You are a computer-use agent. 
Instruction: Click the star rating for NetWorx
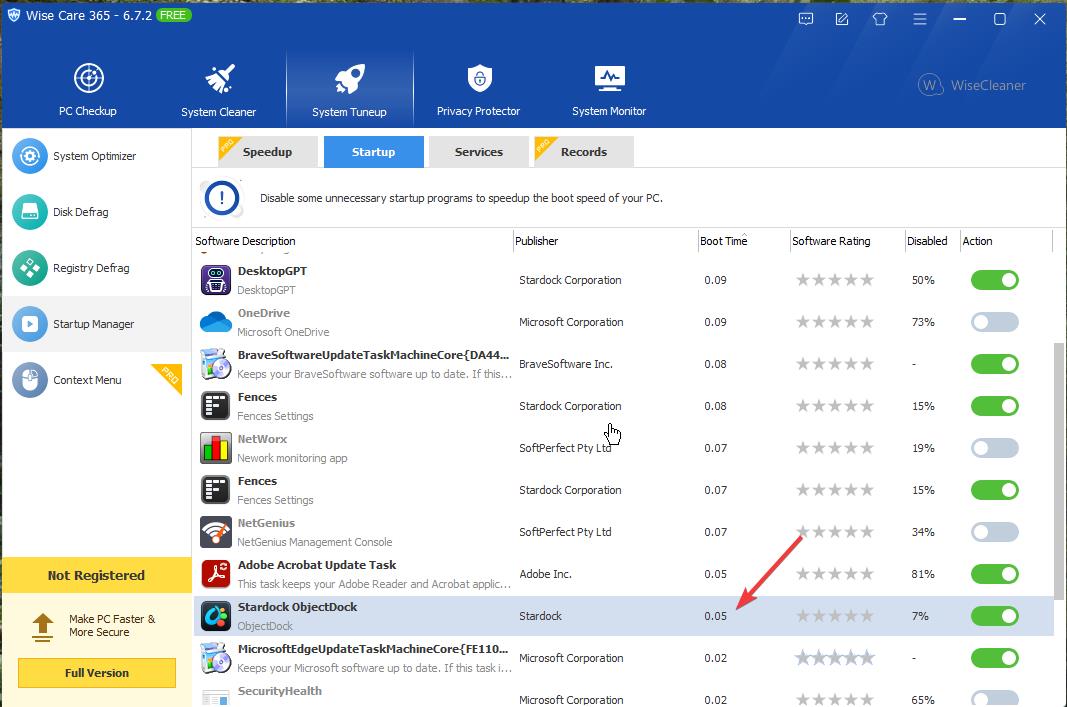click(835, 448)
